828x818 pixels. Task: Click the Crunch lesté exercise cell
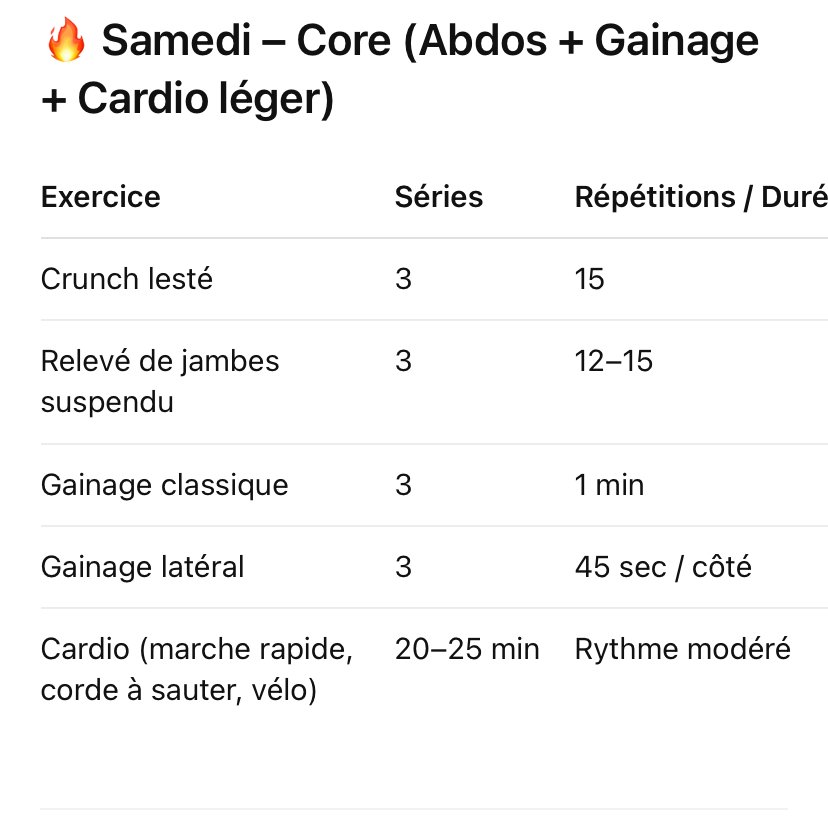[x=127, y=279]
